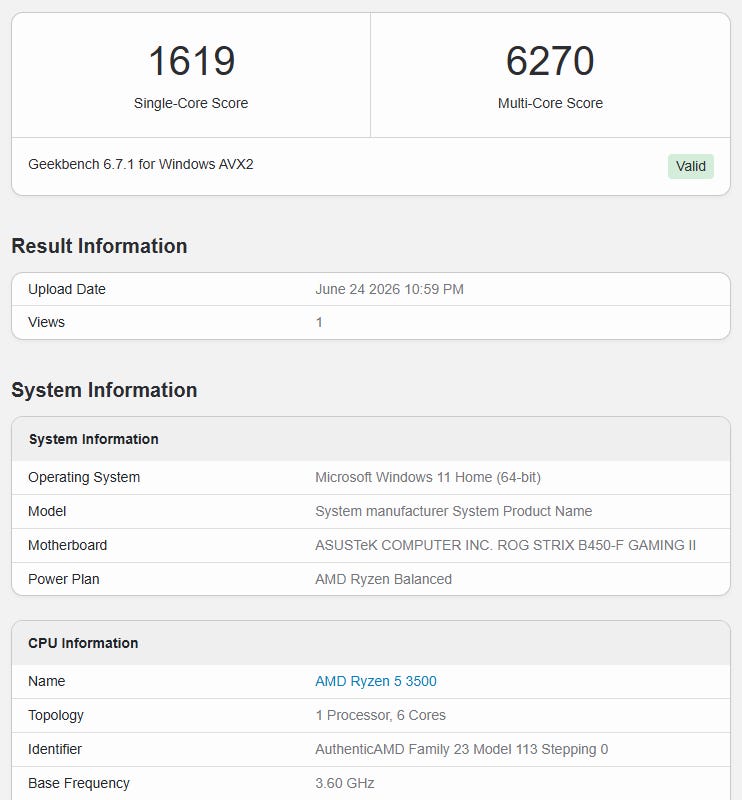Click Geekbench 6.7.1 for Windows AVX2 text
The image size is (742, 800).
(x=141, y=164)
